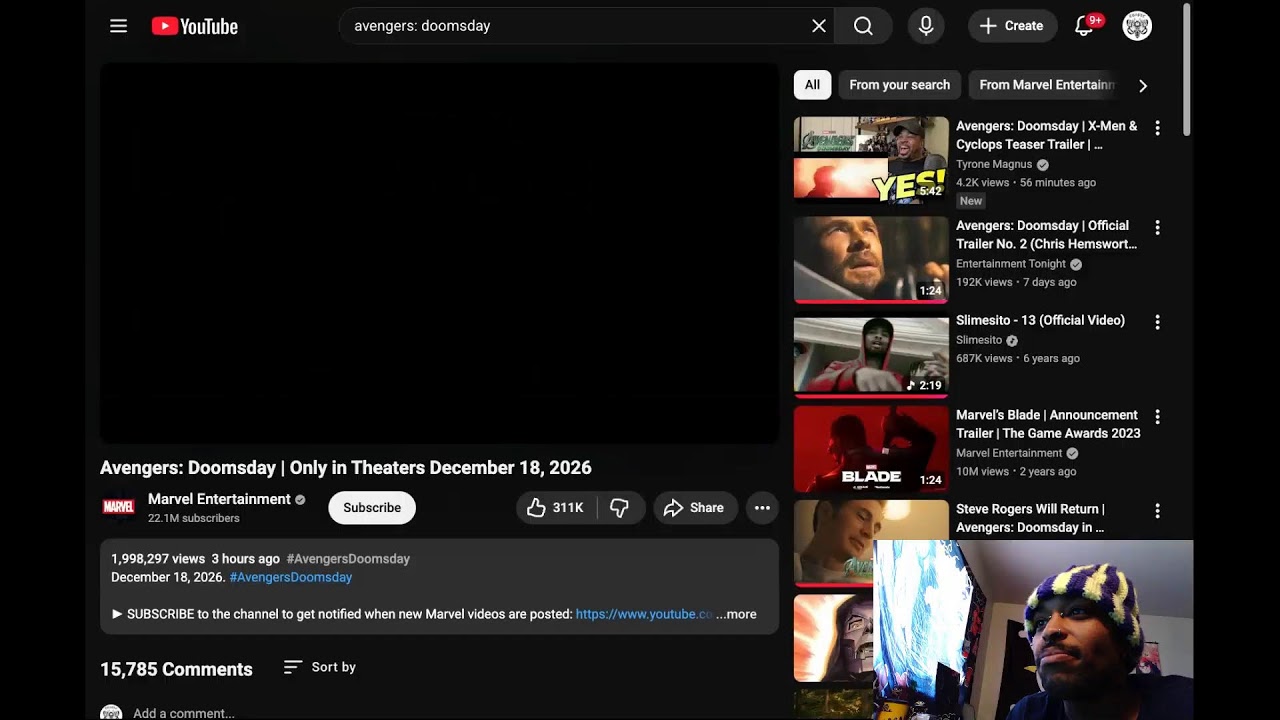1280x720 pixels.
Task: Open the account avatar menu
Action: tap(1137, 26)
